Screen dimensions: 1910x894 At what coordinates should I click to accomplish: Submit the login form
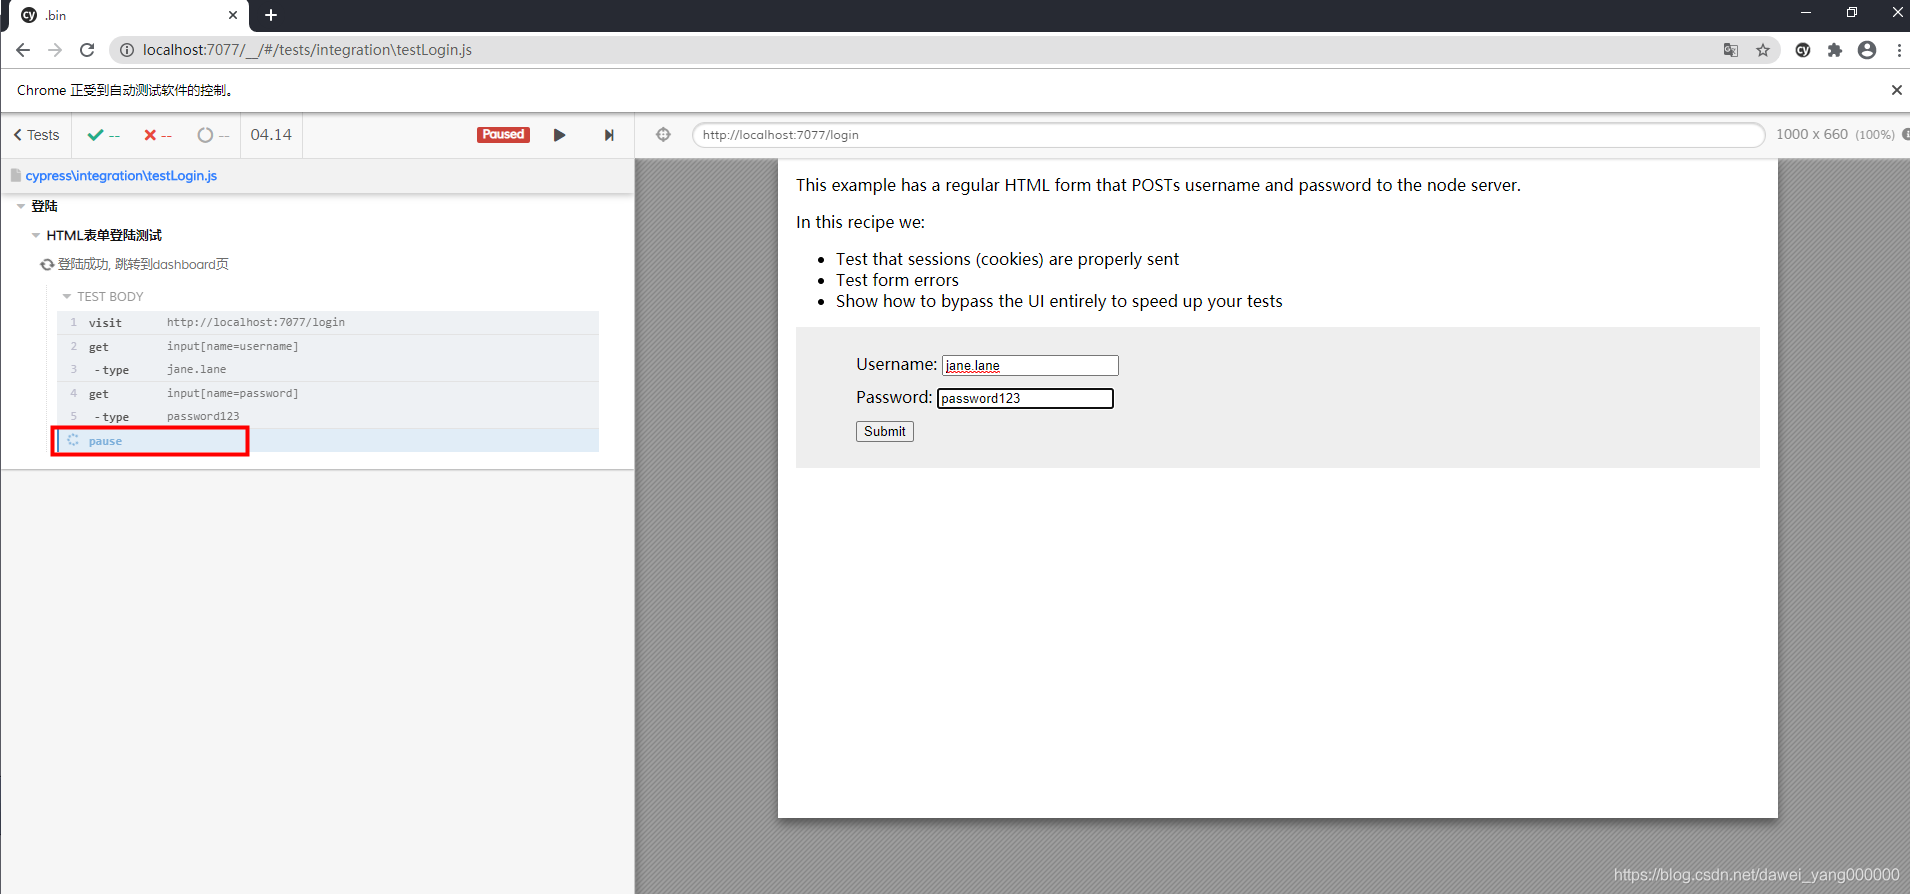pos(885,431)
